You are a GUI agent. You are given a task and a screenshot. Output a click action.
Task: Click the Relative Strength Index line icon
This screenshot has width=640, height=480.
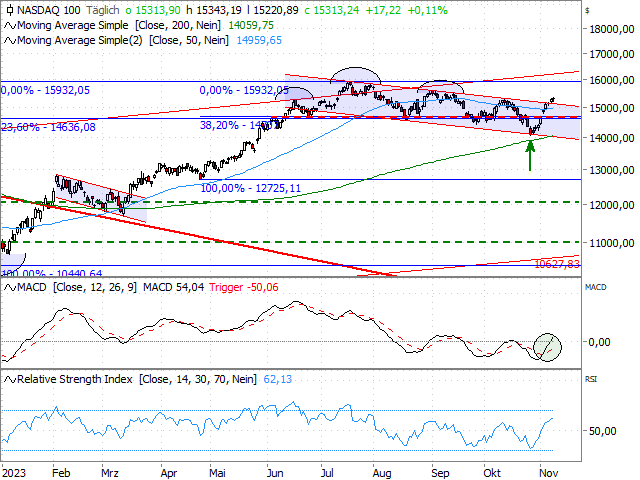(x=10, y=380)
